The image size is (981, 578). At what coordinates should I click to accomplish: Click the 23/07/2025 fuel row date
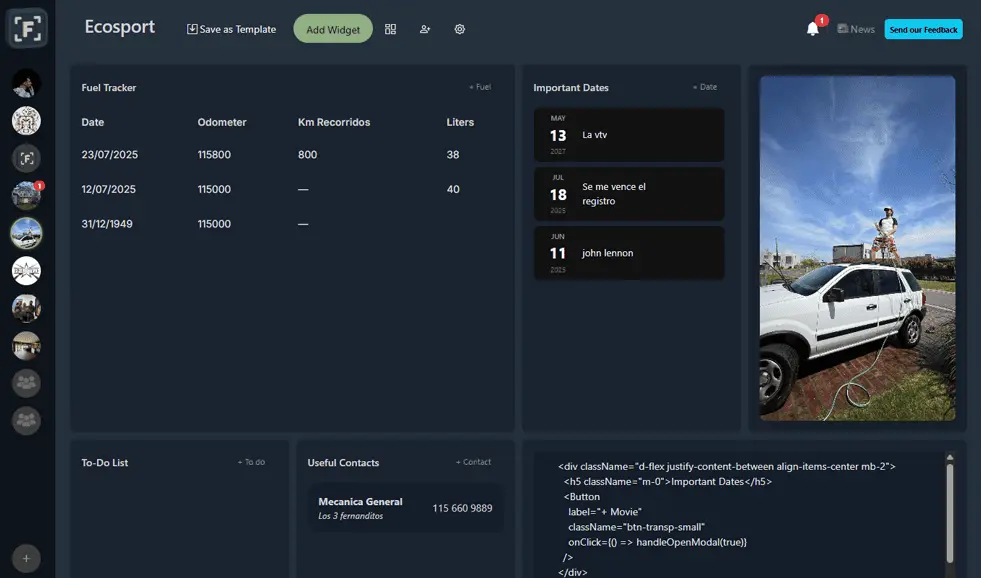click(x=109, y=155)
